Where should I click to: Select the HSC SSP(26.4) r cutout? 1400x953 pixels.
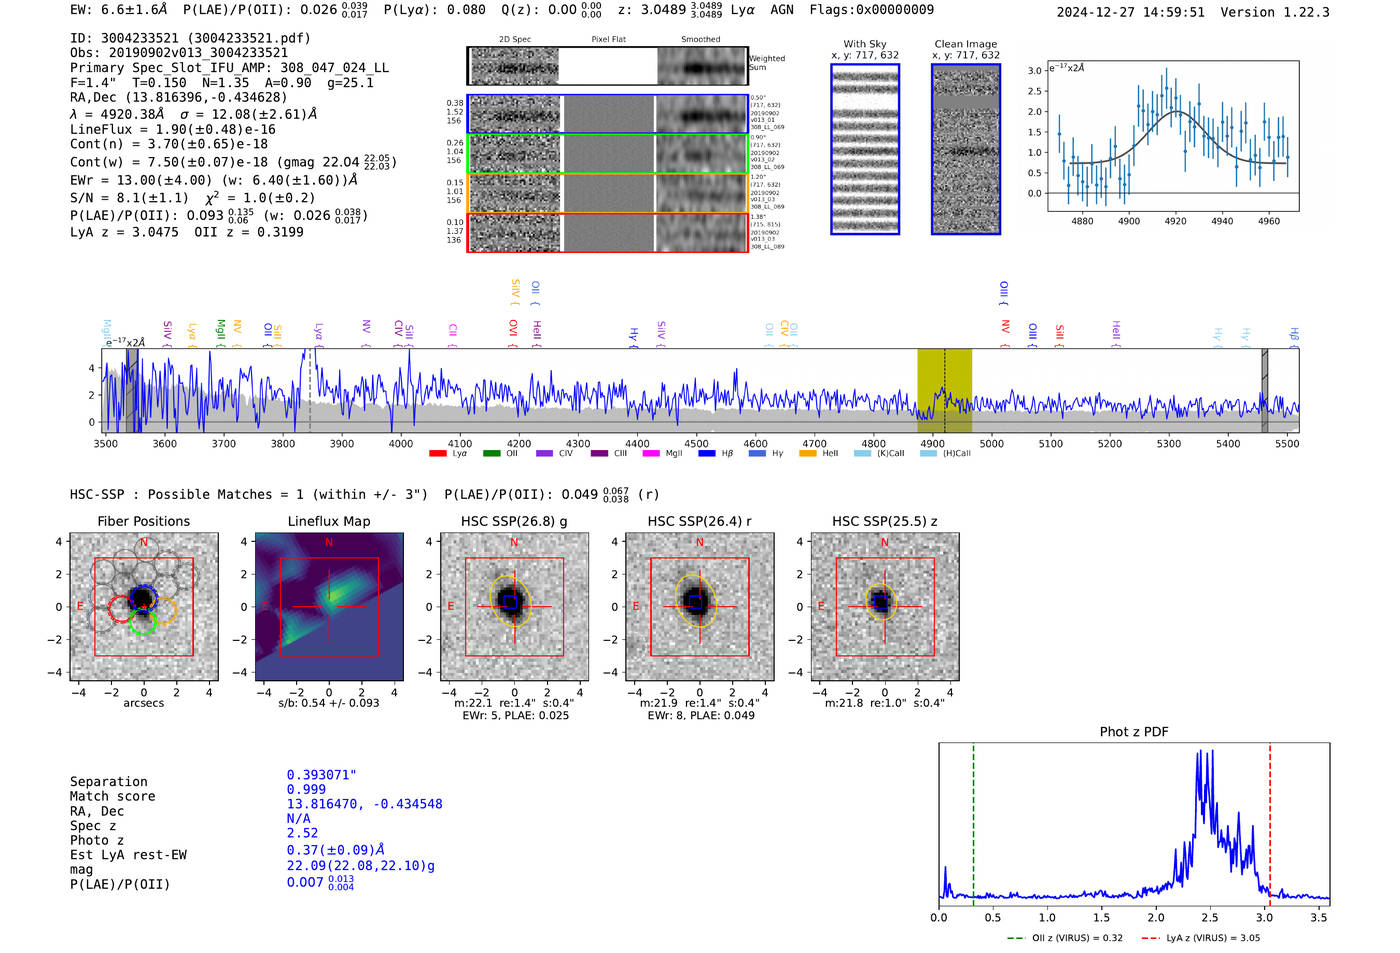coord(700,607)
